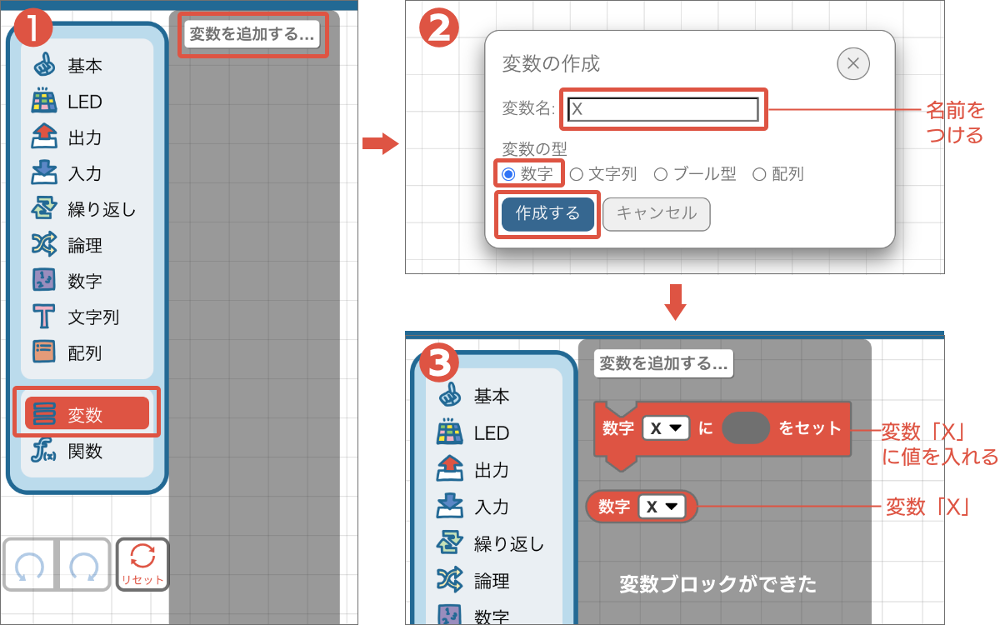
Task: Open the 文字列 category label in panel 1
Action: click(93, 317)
